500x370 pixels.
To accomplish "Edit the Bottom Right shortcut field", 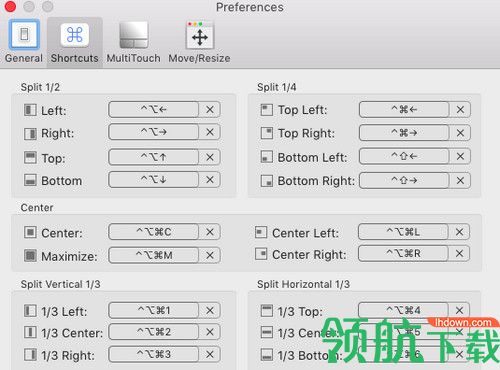I will [404, 181].
